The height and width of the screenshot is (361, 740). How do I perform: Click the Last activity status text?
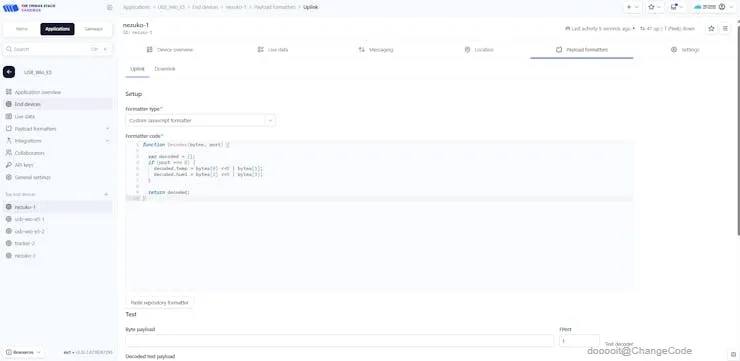click(x=599, y=29)
